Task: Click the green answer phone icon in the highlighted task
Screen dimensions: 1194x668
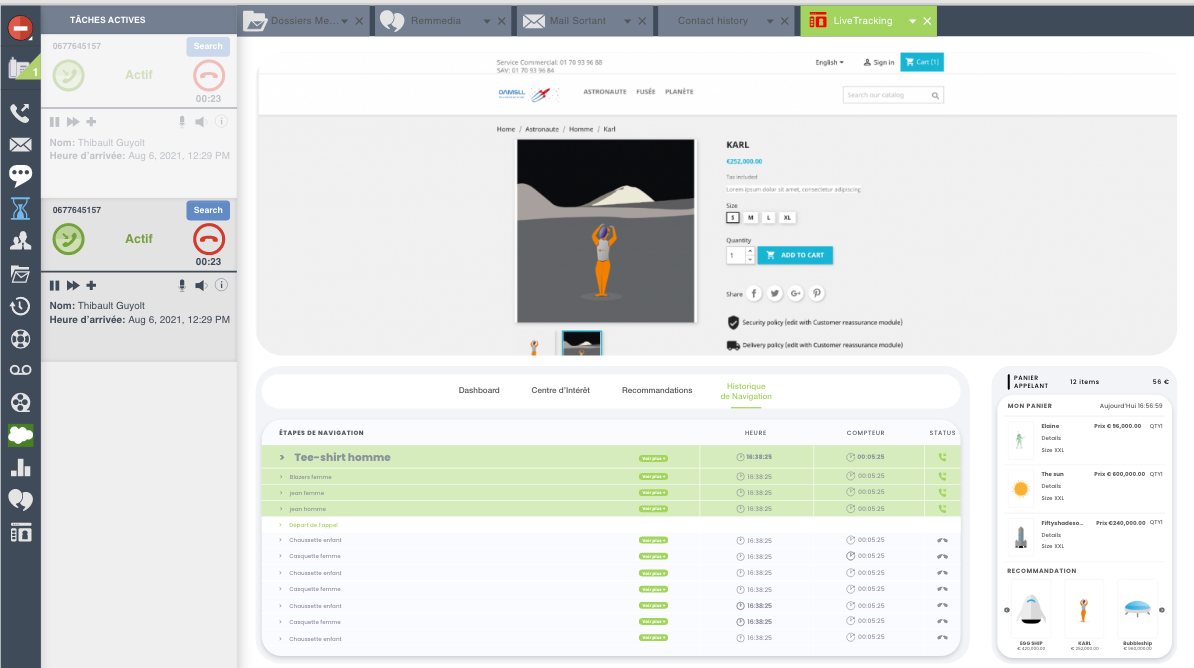Action: pyautogui.click(x=69, y=239)
